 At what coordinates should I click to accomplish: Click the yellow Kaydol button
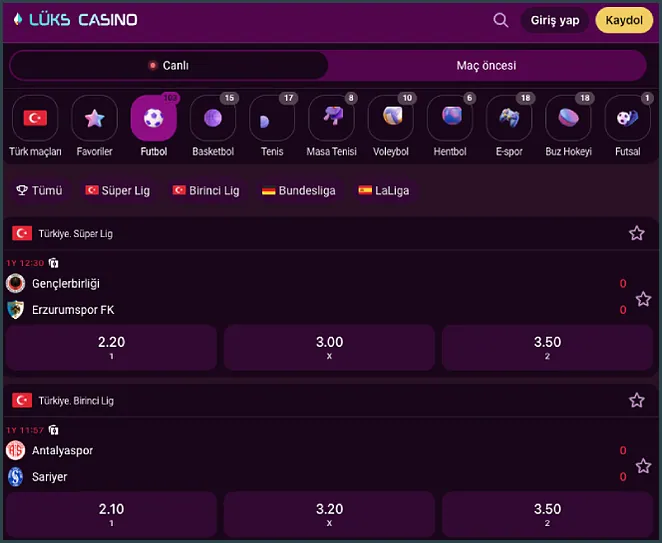click(624, 20)
